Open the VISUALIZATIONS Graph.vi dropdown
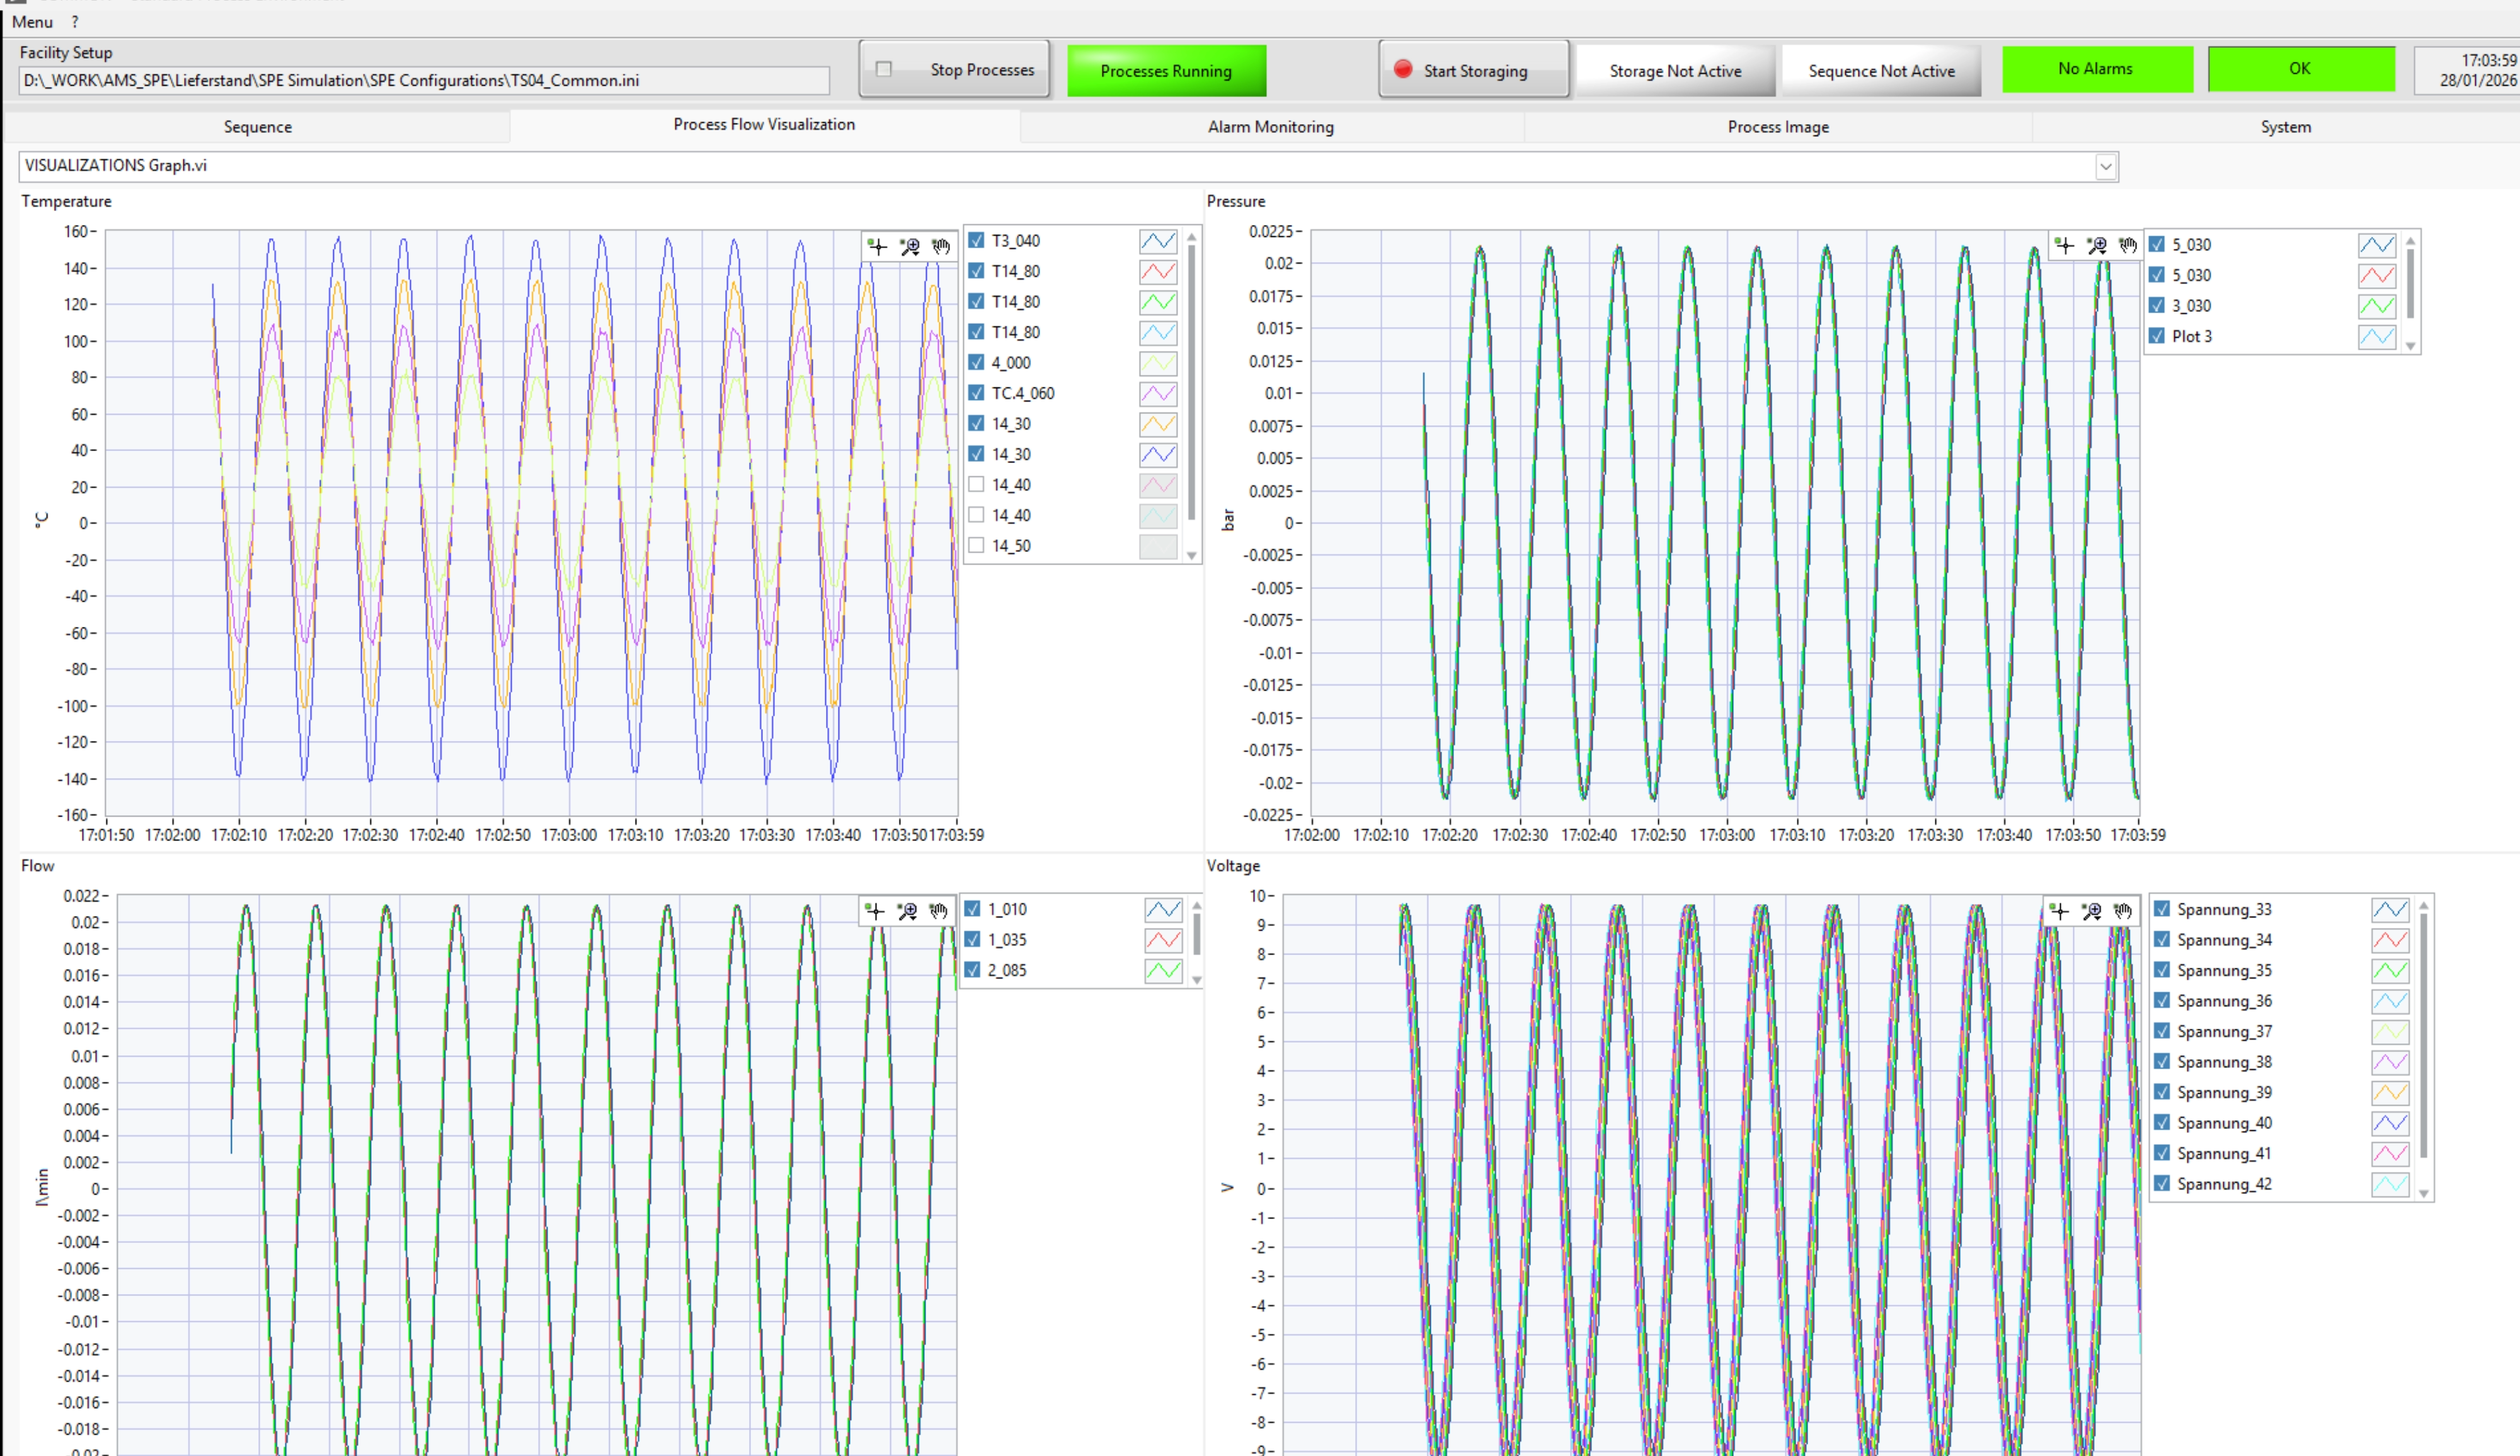This screenshot has width=2520, height=1456. click(2105, 167)
